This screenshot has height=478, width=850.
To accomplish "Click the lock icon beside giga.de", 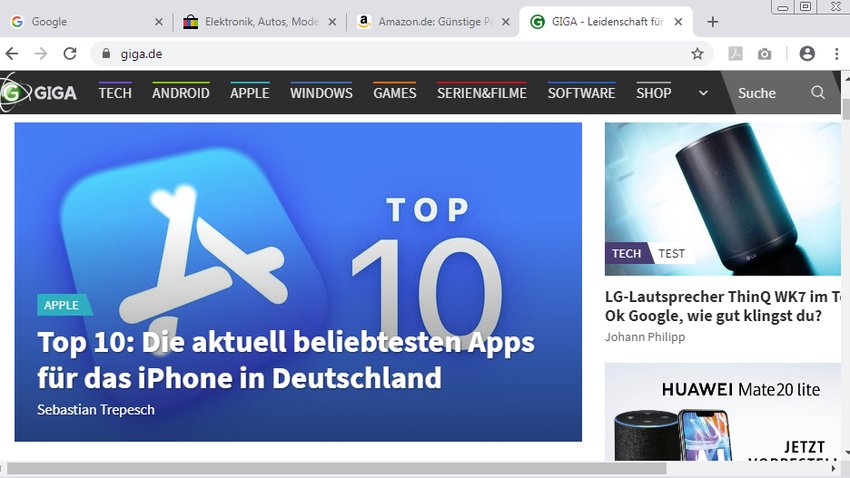I will point(106,54).
